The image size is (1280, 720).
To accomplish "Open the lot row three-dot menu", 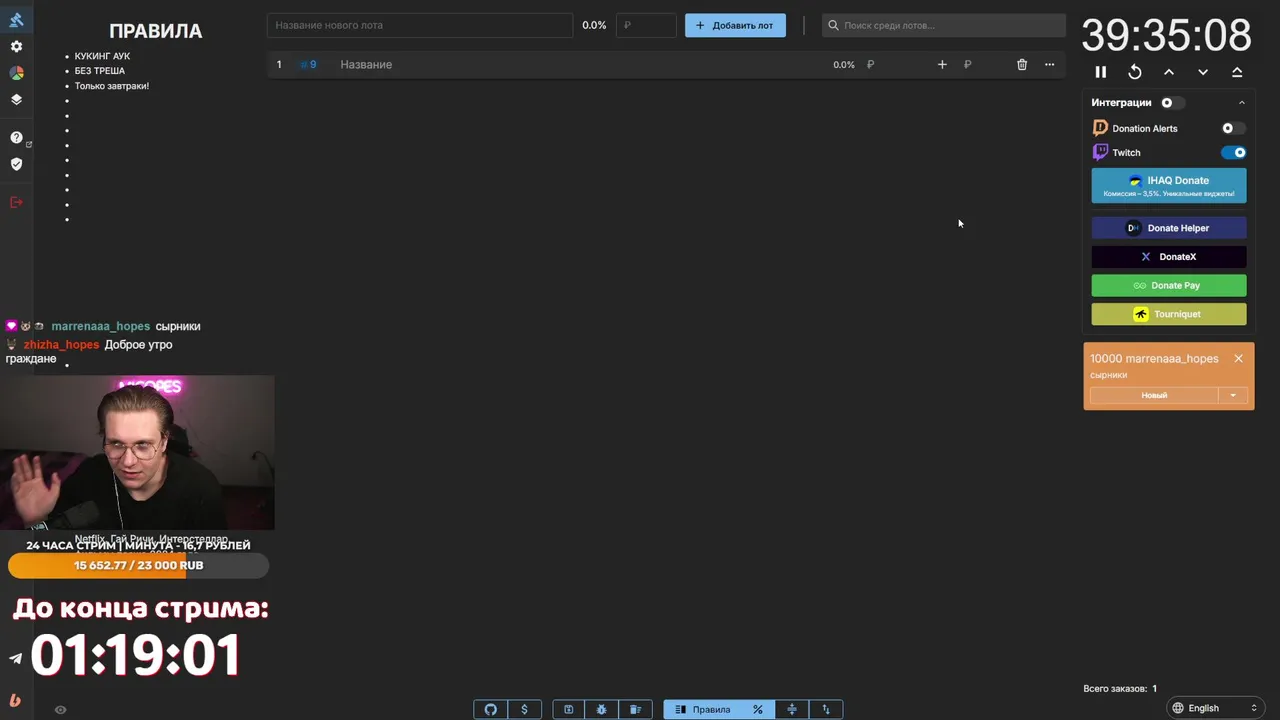I will tap(1049, 64).
